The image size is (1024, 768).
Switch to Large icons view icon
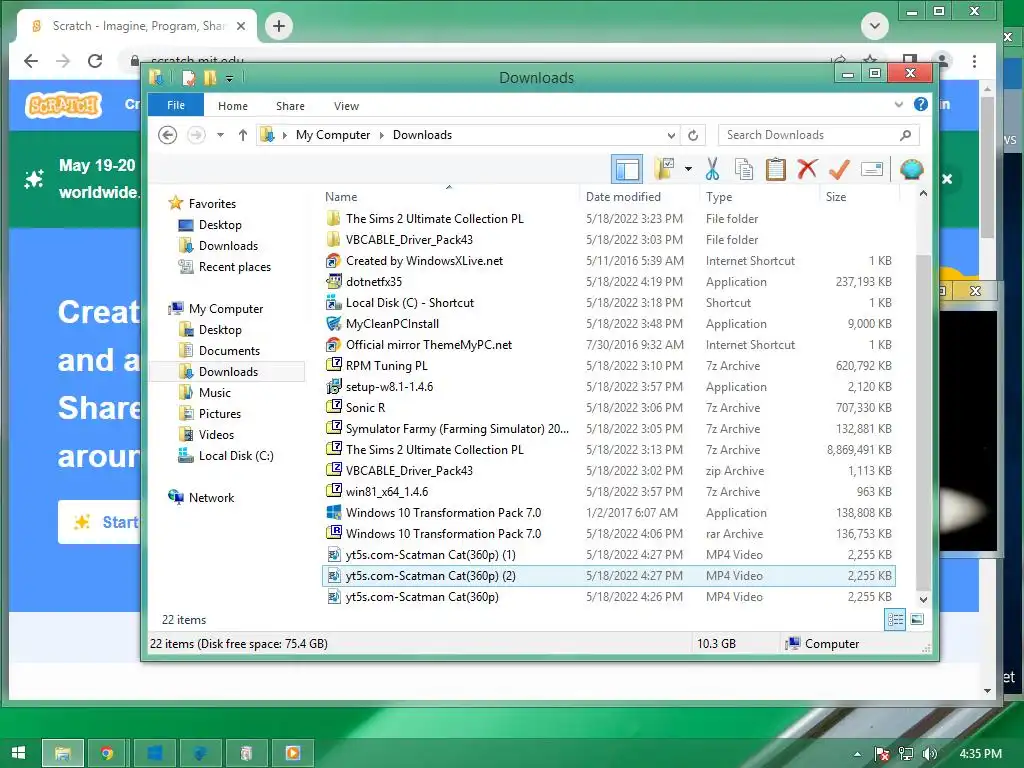(x=917, y=619)
